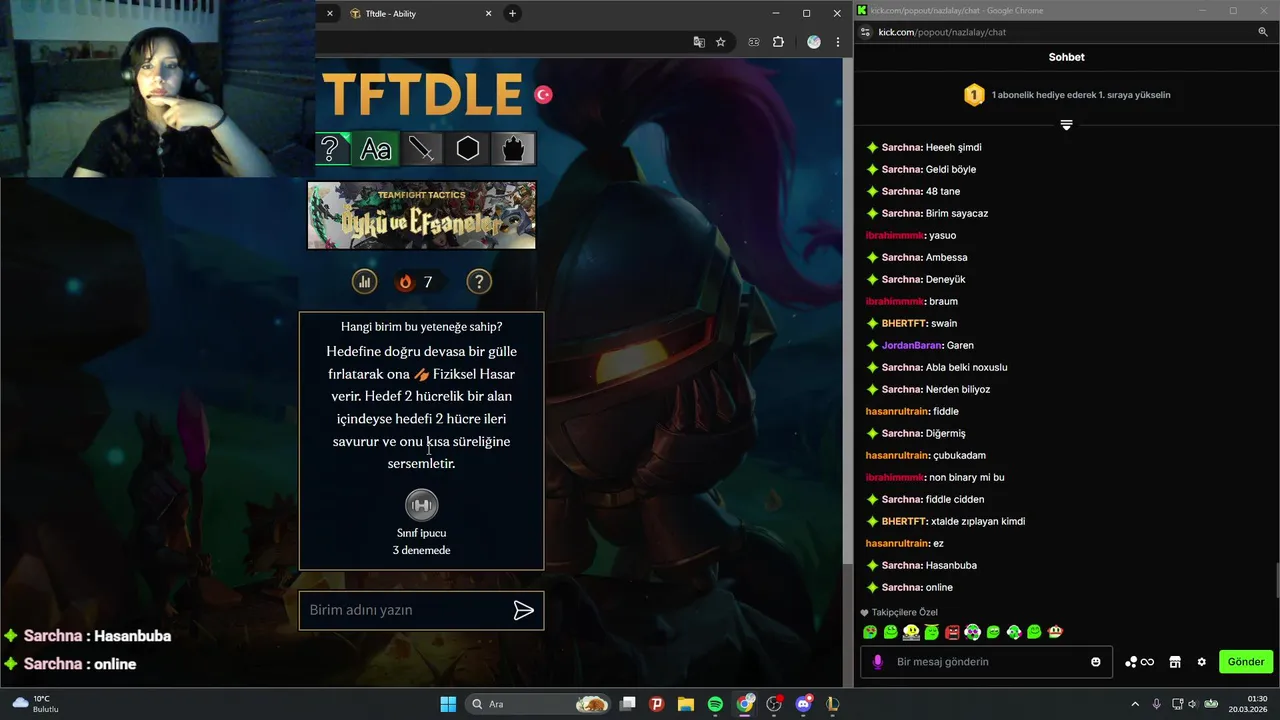This screenshot has height=720, width=1280.
Task: Click the first heart-eyes follower emote
Action: (870, 632)
